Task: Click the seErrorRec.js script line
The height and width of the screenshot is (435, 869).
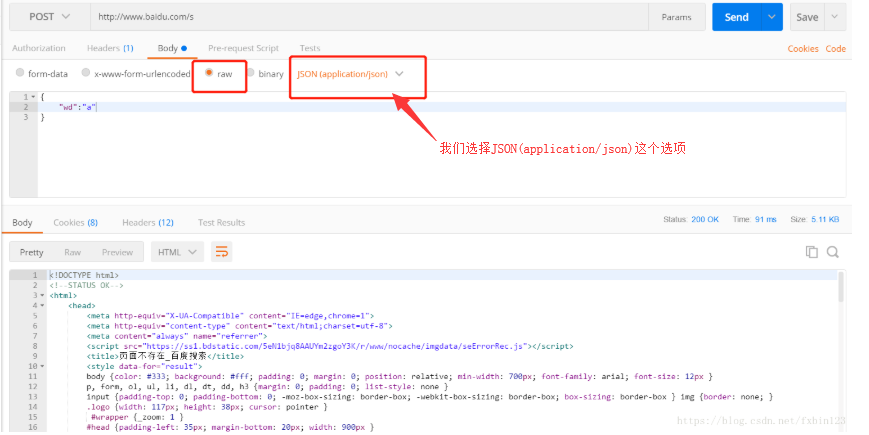Action: (330, 346)
